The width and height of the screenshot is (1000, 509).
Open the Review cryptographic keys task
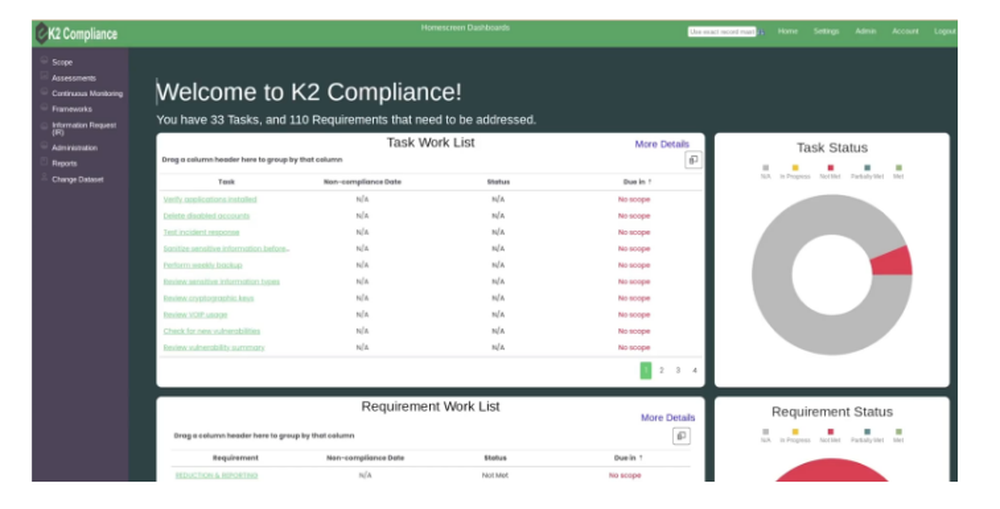209,298
